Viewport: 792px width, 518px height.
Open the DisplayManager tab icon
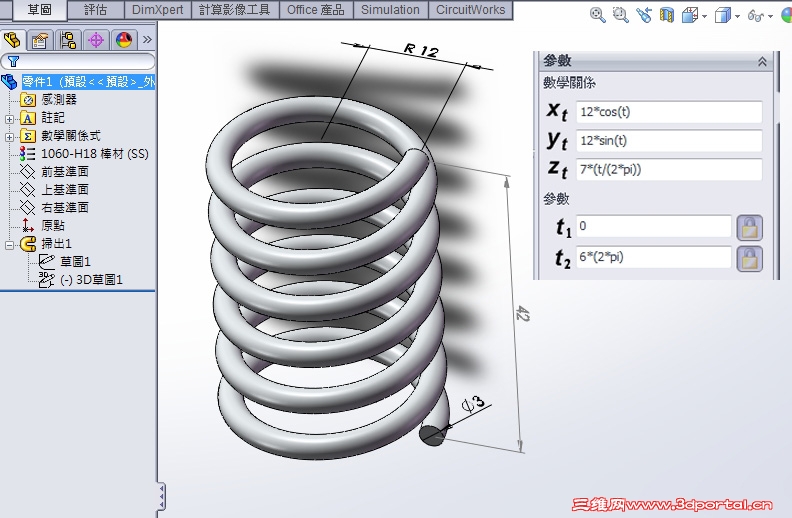pyautogui.click(x=123, y=40)
